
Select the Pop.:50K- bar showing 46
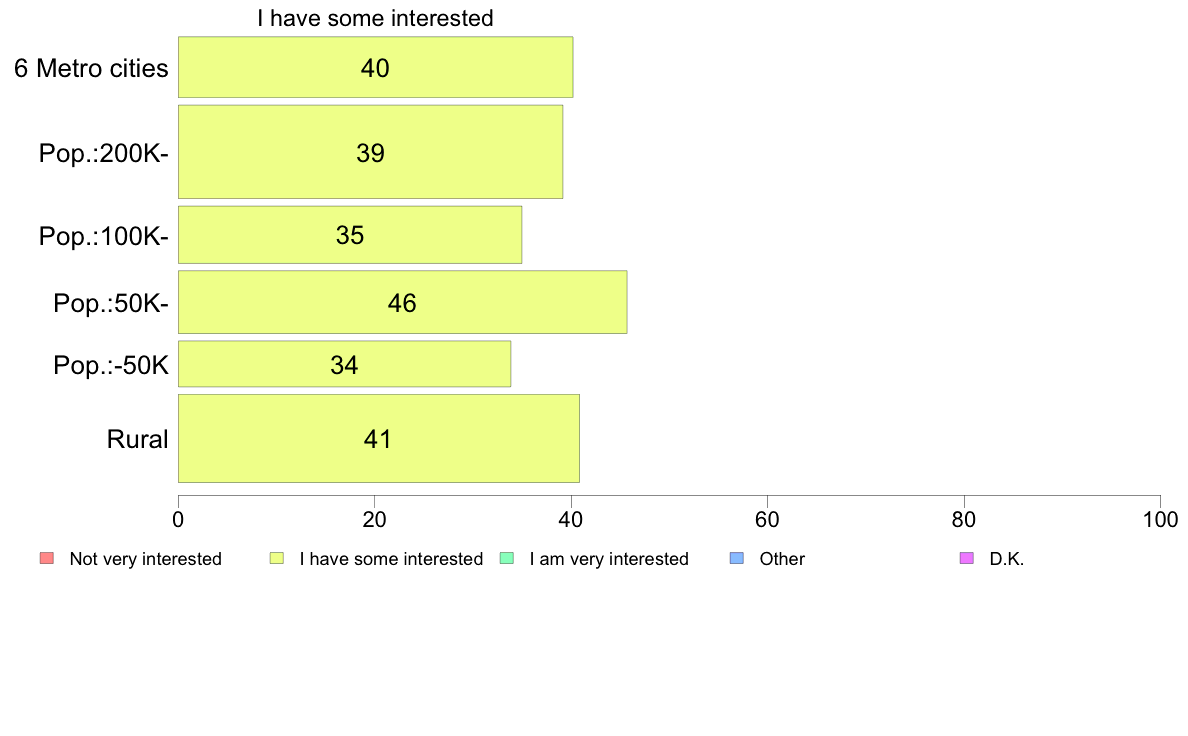click(402, 302)
